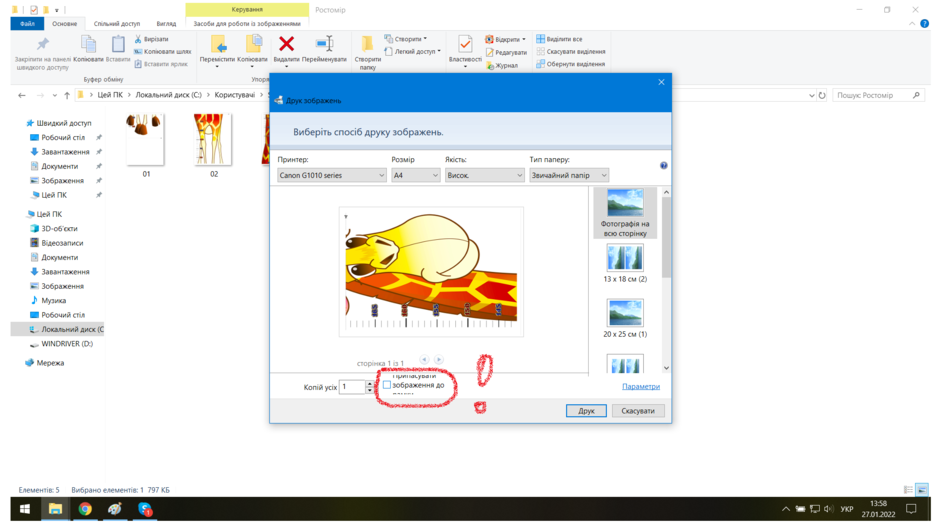
Task: Open the recent locations dropdown arrow
Action: point(55,95)
